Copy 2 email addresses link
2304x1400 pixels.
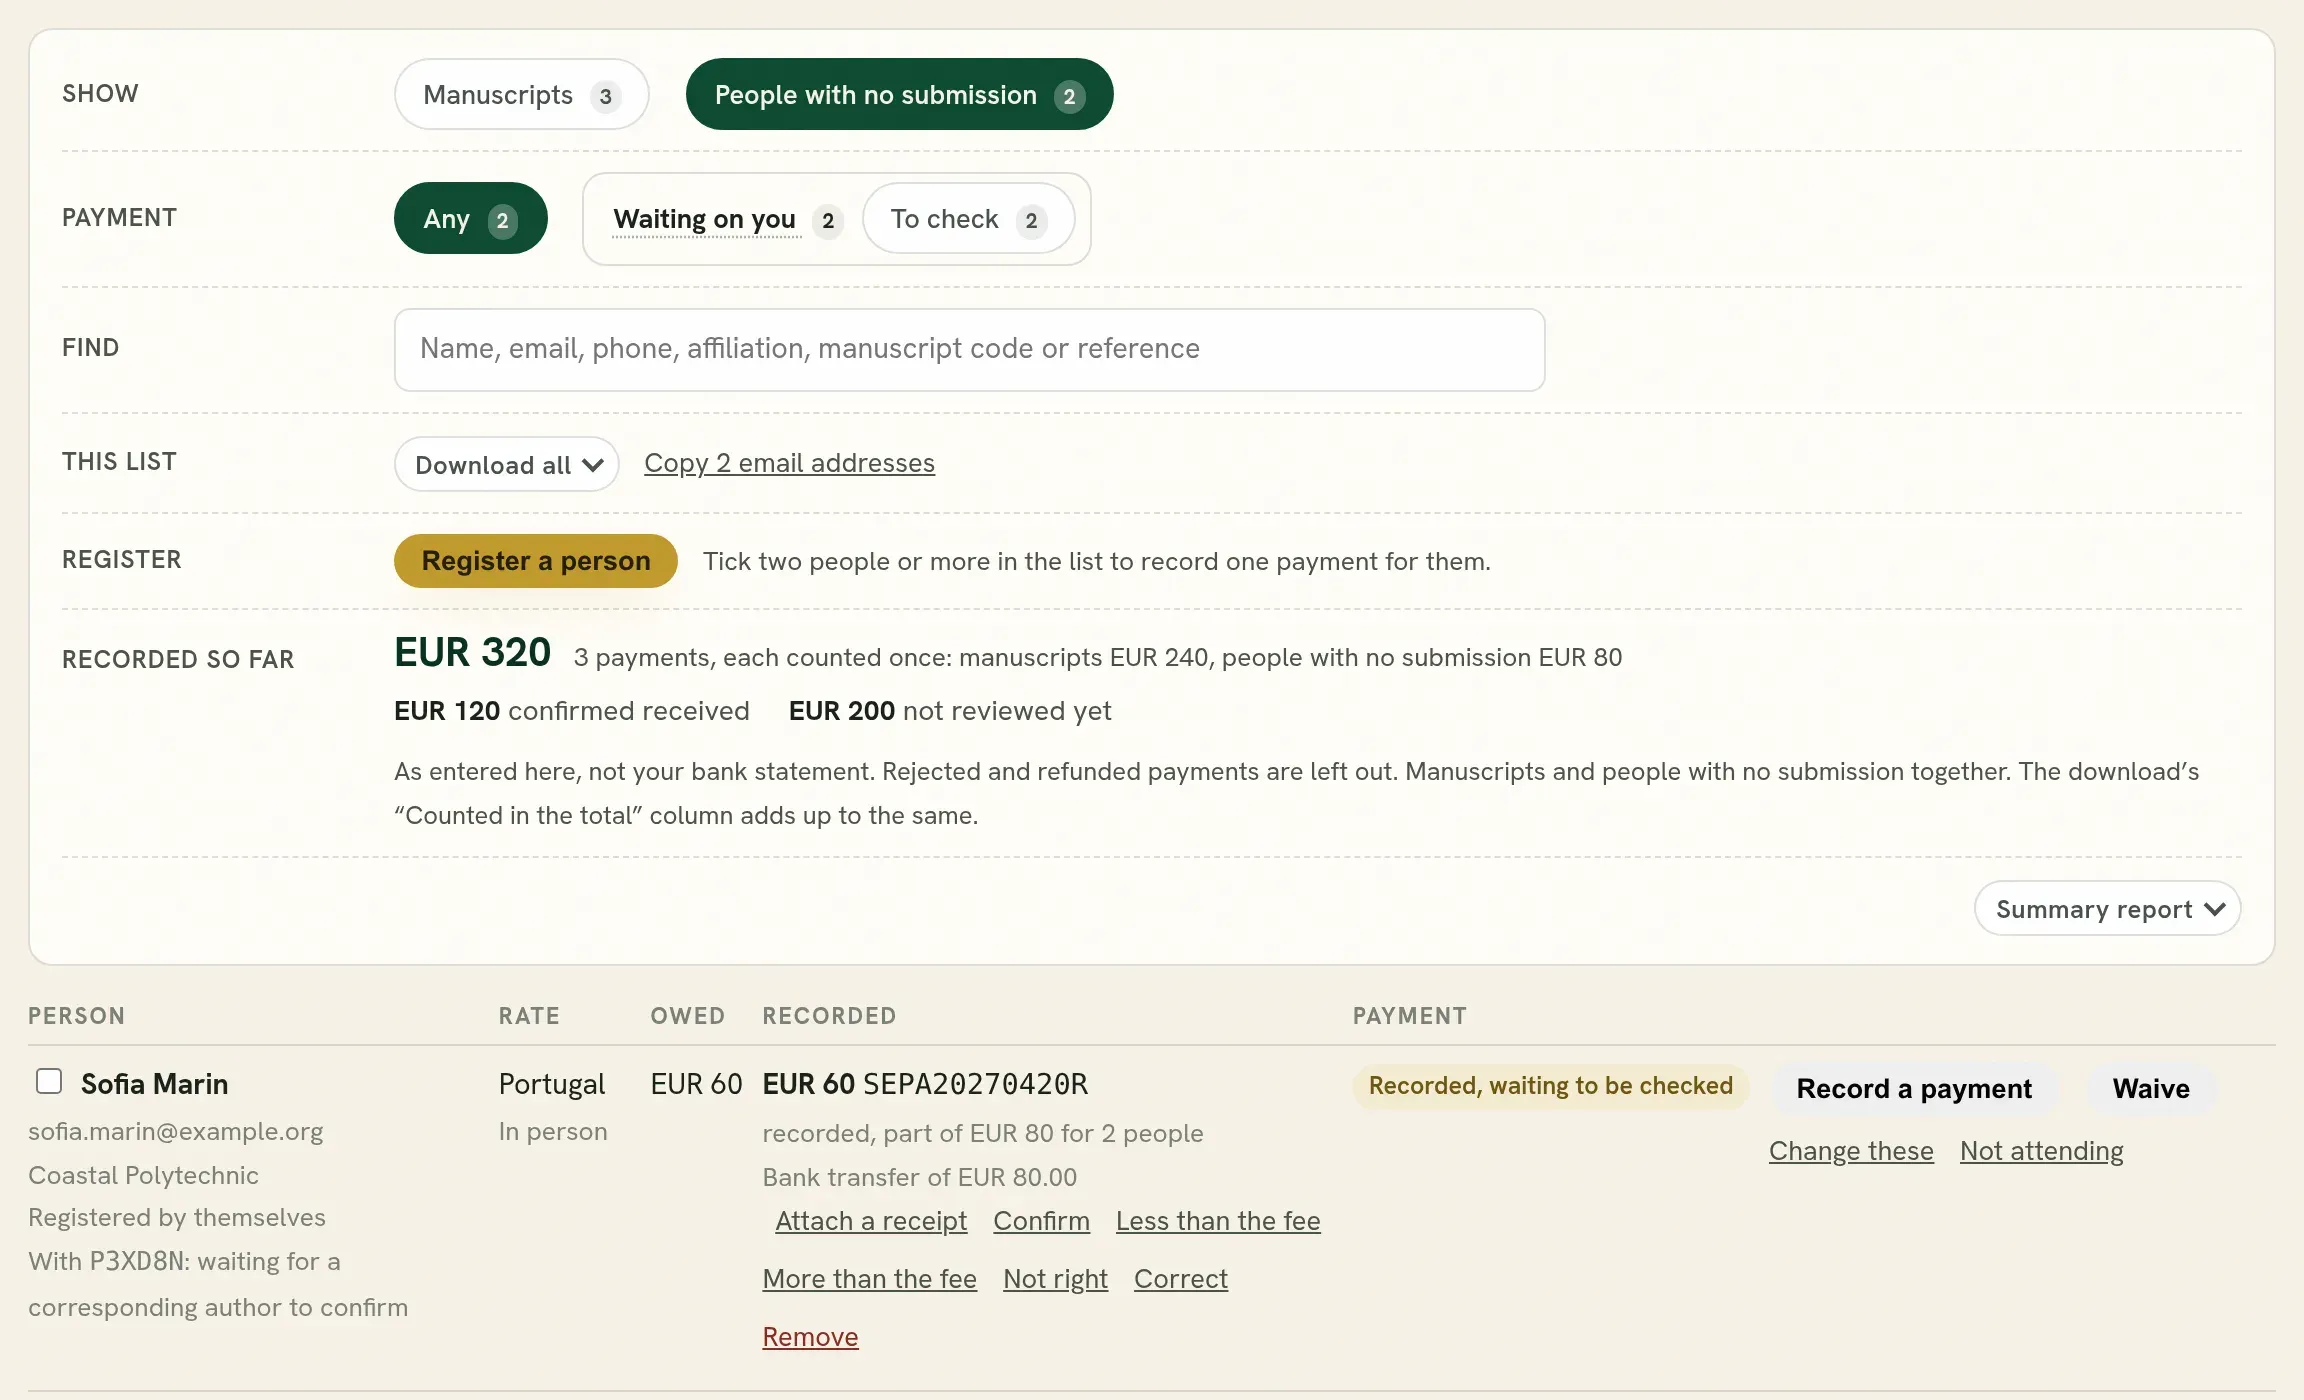[x=789, y=463]
